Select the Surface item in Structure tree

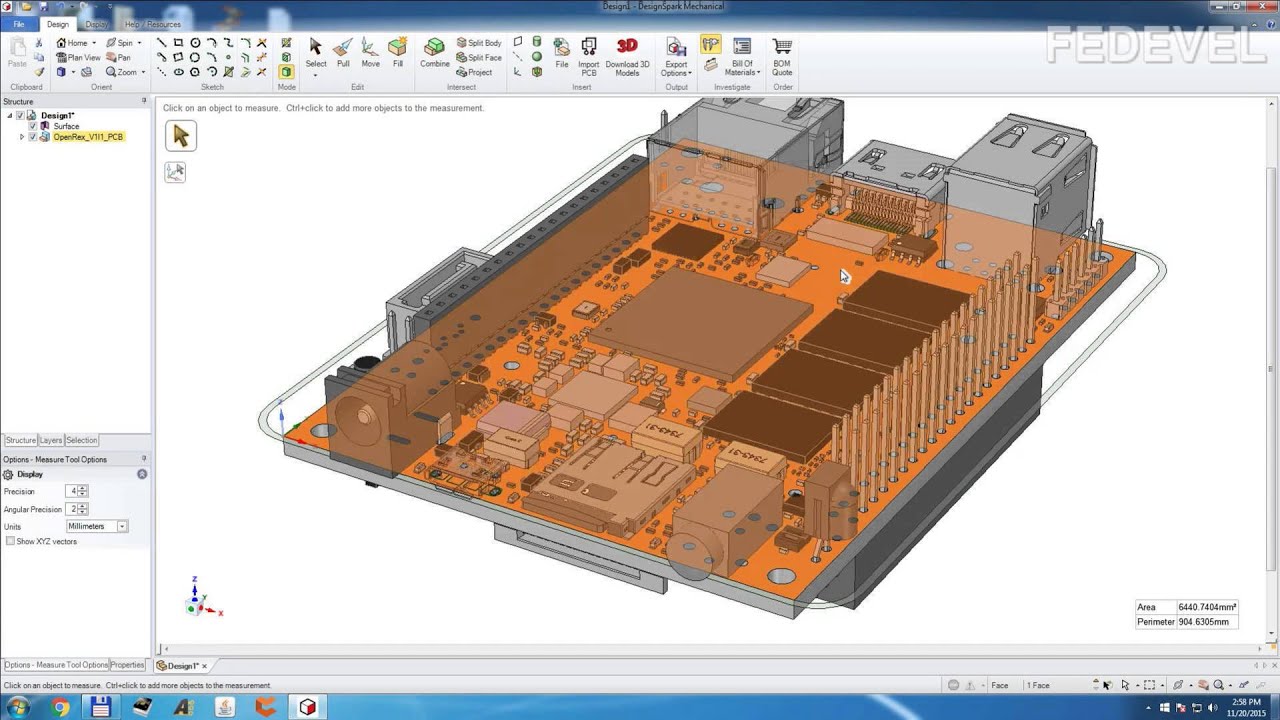[66, 126]
